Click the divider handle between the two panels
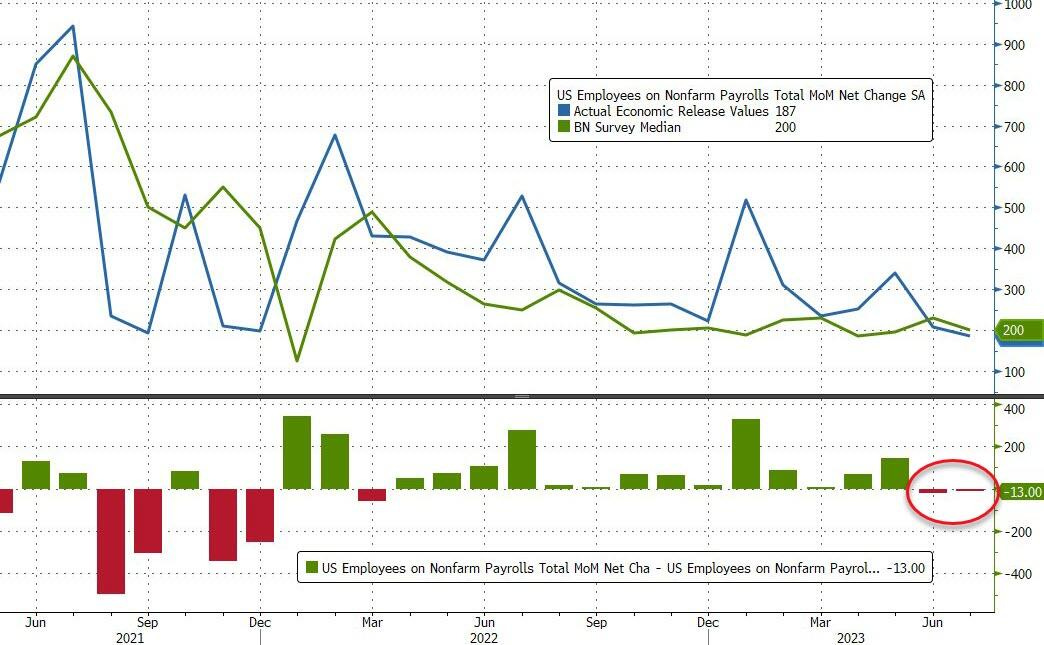Viewport: 1044px width, 645px height. tap(521, 397)
